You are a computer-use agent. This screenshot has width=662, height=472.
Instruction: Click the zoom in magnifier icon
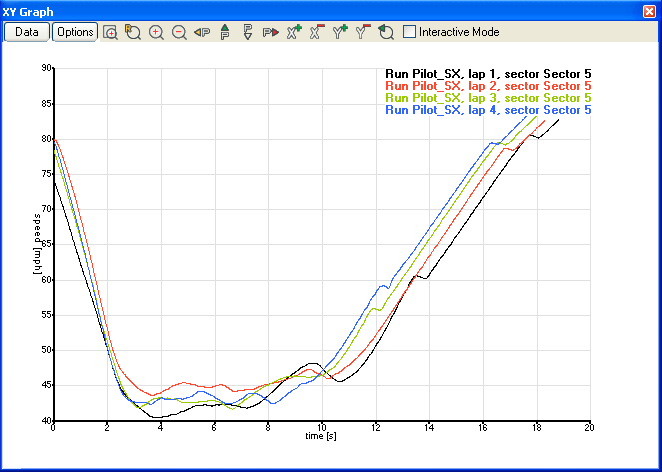coord(156,32)
